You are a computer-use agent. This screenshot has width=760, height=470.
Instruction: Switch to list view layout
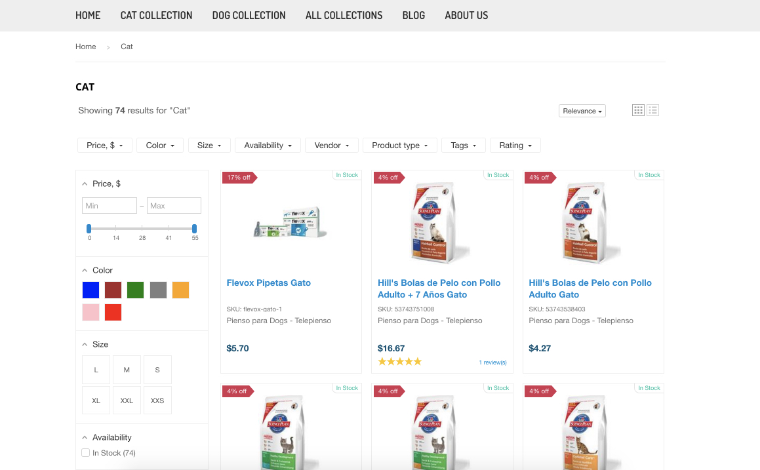click(x=652, y=110)
